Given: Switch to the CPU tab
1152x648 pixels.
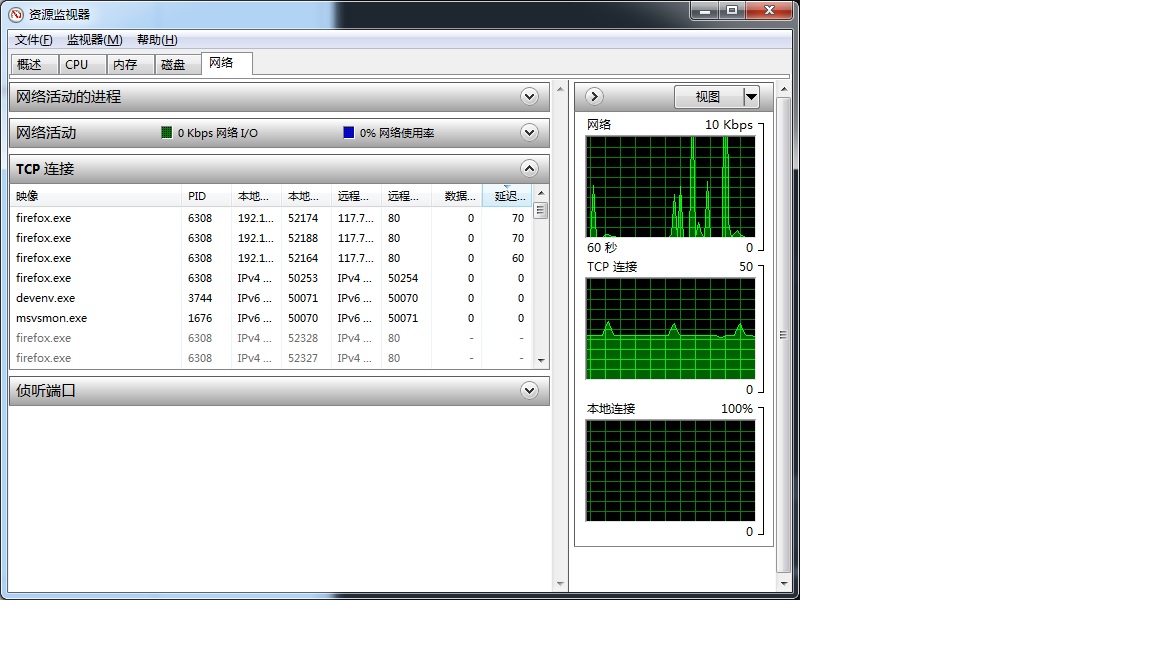Looking at the screenshot, I should tap(77, 64).
